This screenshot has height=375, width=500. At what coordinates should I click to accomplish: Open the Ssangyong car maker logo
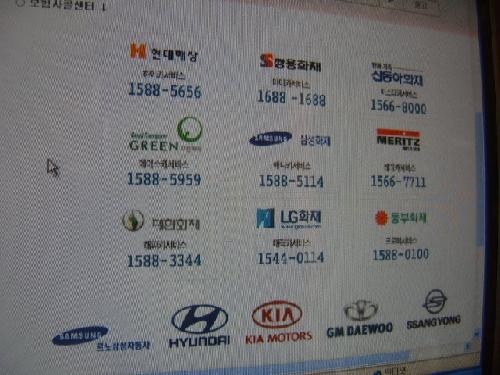click(434, 309)
